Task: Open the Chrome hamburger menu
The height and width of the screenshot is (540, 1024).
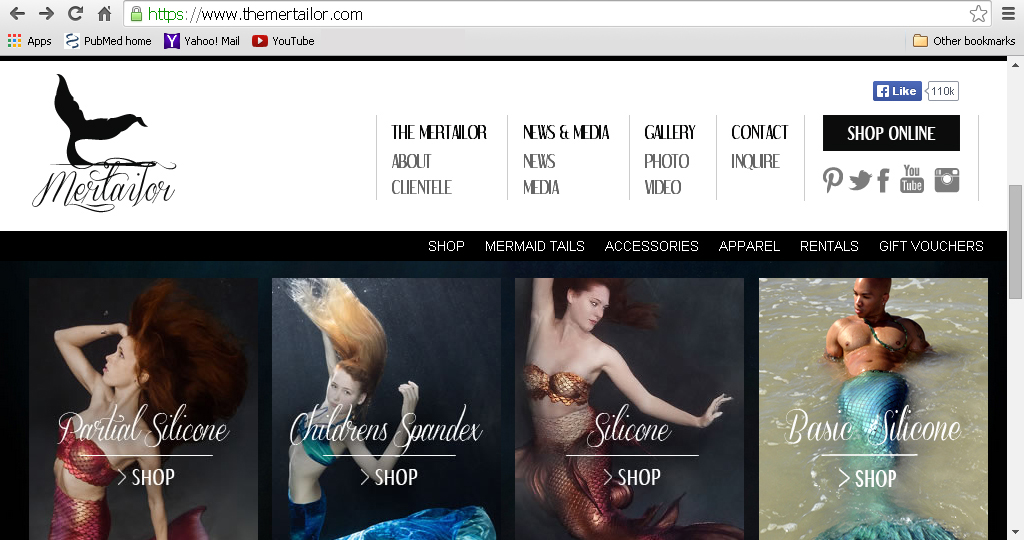Action: coord(1008,14)
